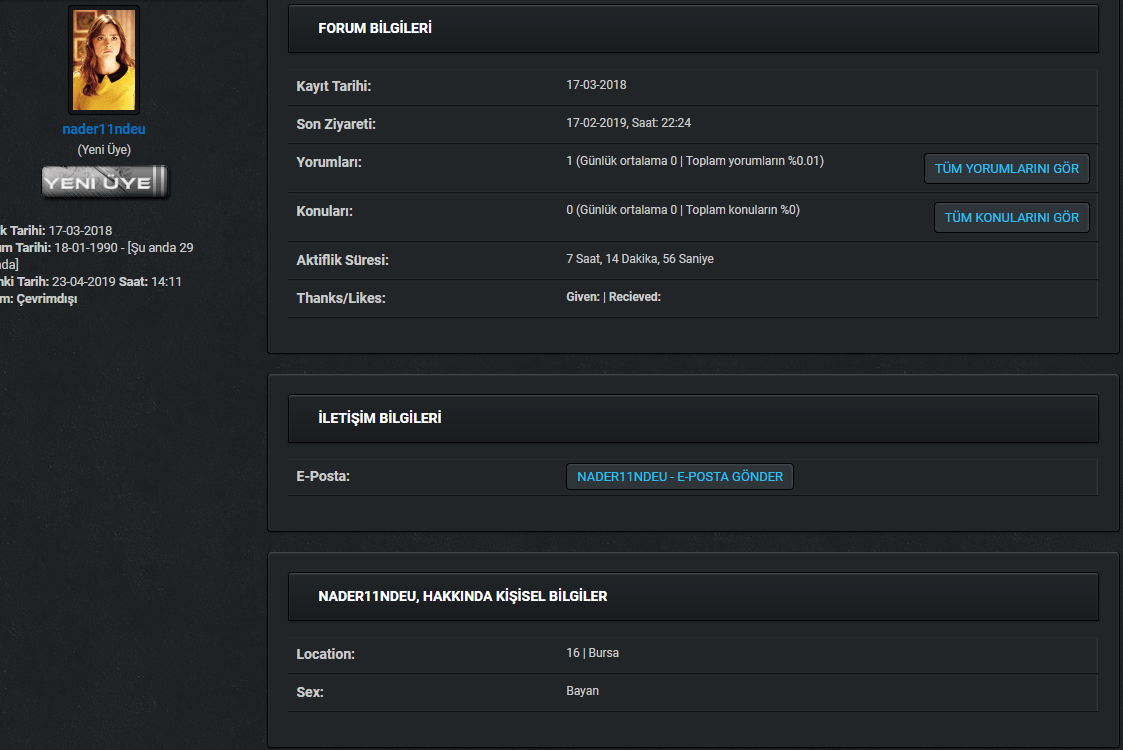Open Tüm Yorumlarını Gör button

point(1006,168)
